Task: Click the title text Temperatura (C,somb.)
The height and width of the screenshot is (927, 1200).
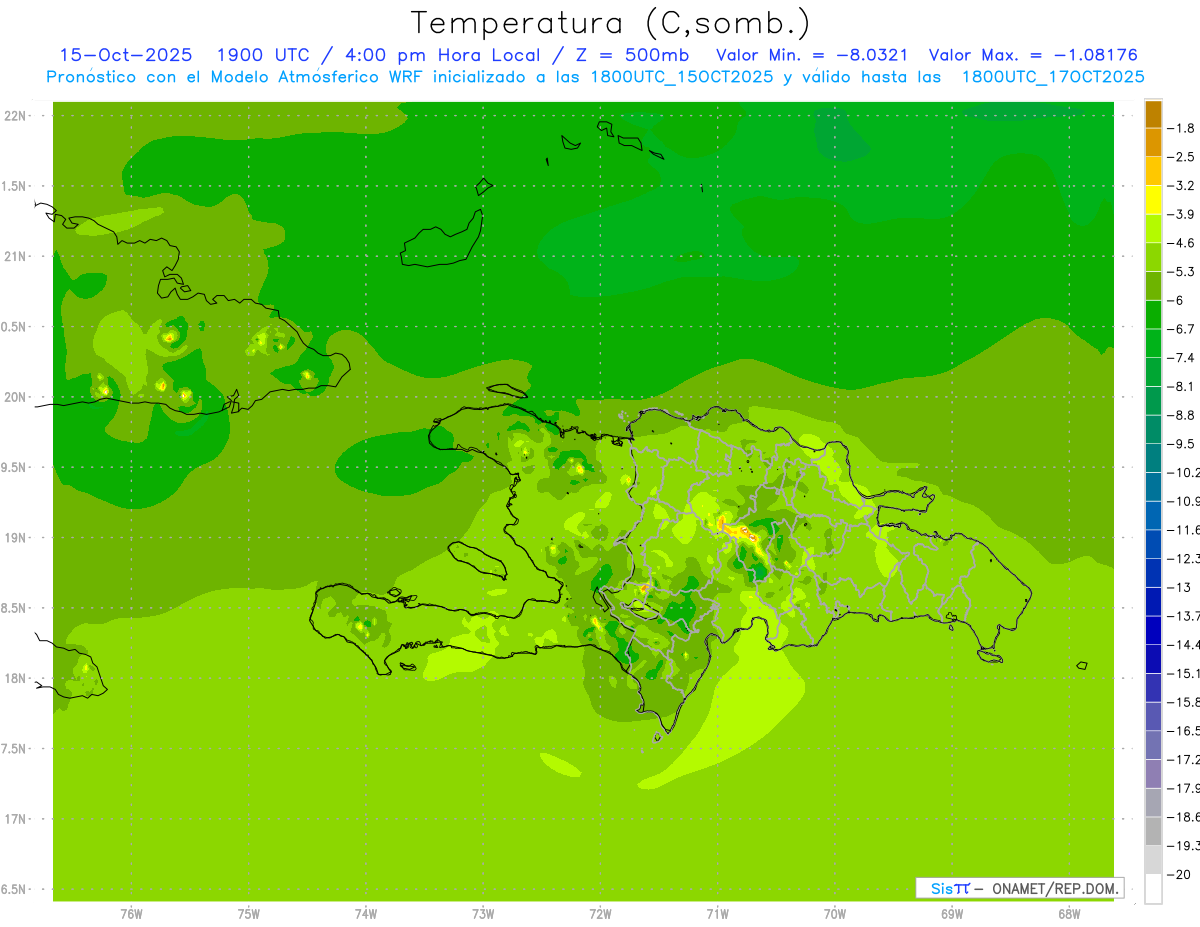Action: [x=610, y=22]
